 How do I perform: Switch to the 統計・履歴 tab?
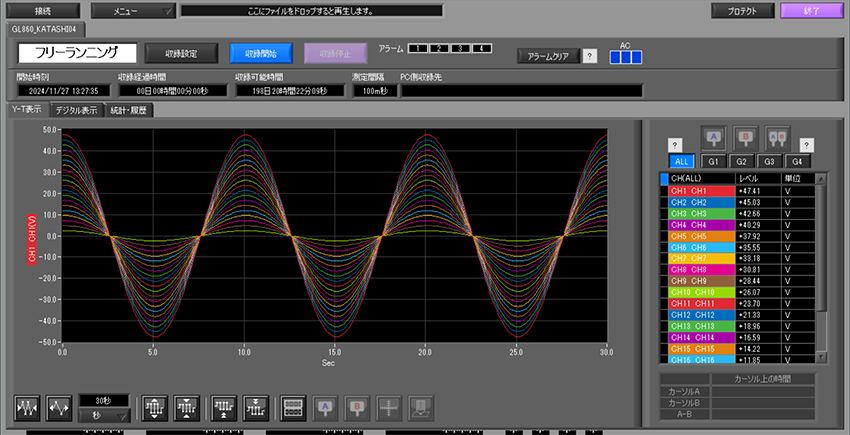click(129, 110)
